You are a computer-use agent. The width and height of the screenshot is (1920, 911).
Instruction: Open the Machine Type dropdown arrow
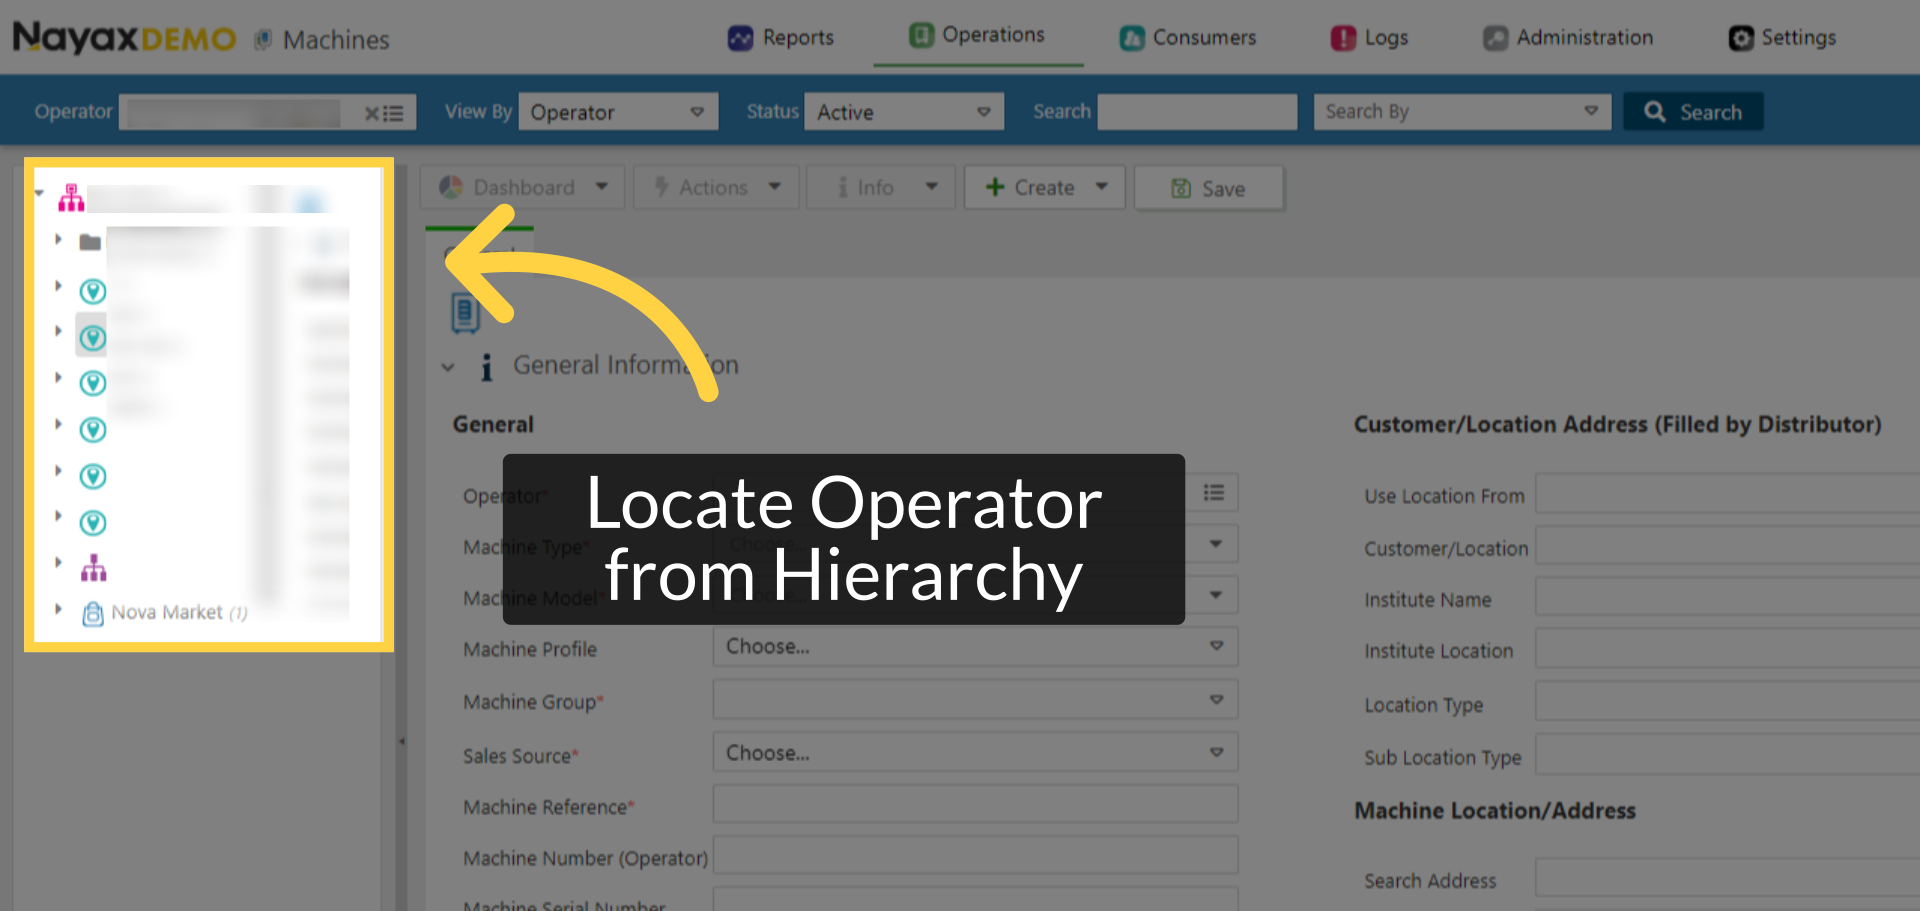click(x=1216, y=544)
